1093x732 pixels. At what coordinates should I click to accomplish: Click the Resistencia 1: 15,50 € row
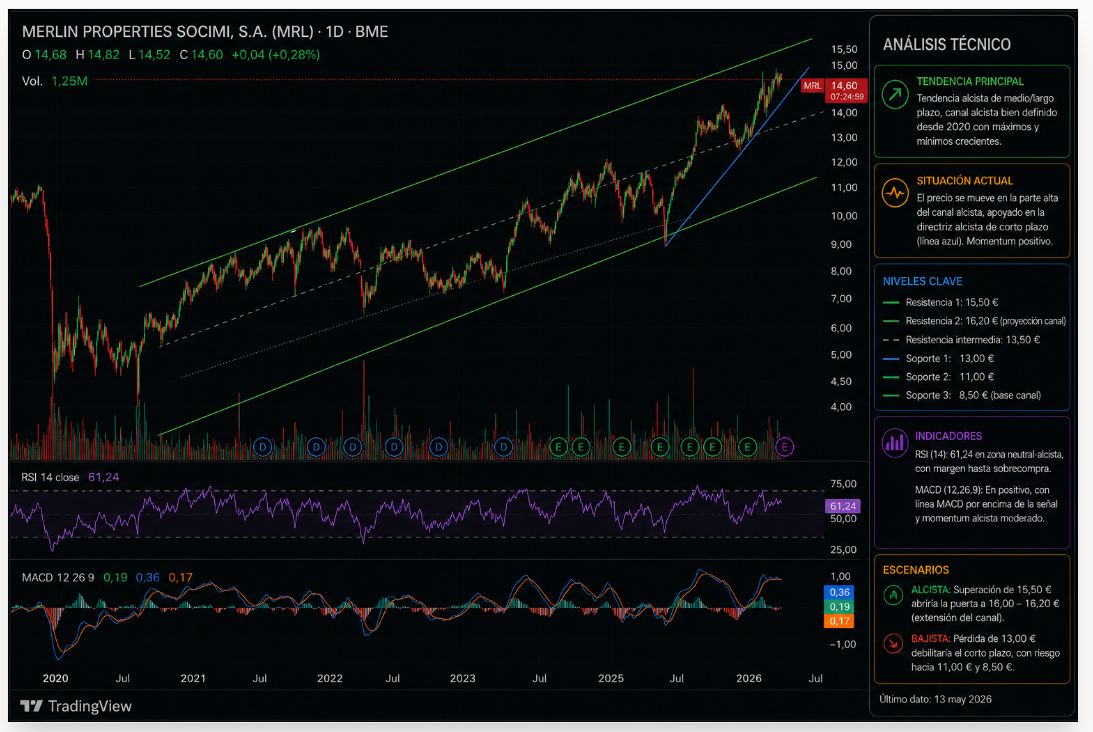(x=940, y=303)
